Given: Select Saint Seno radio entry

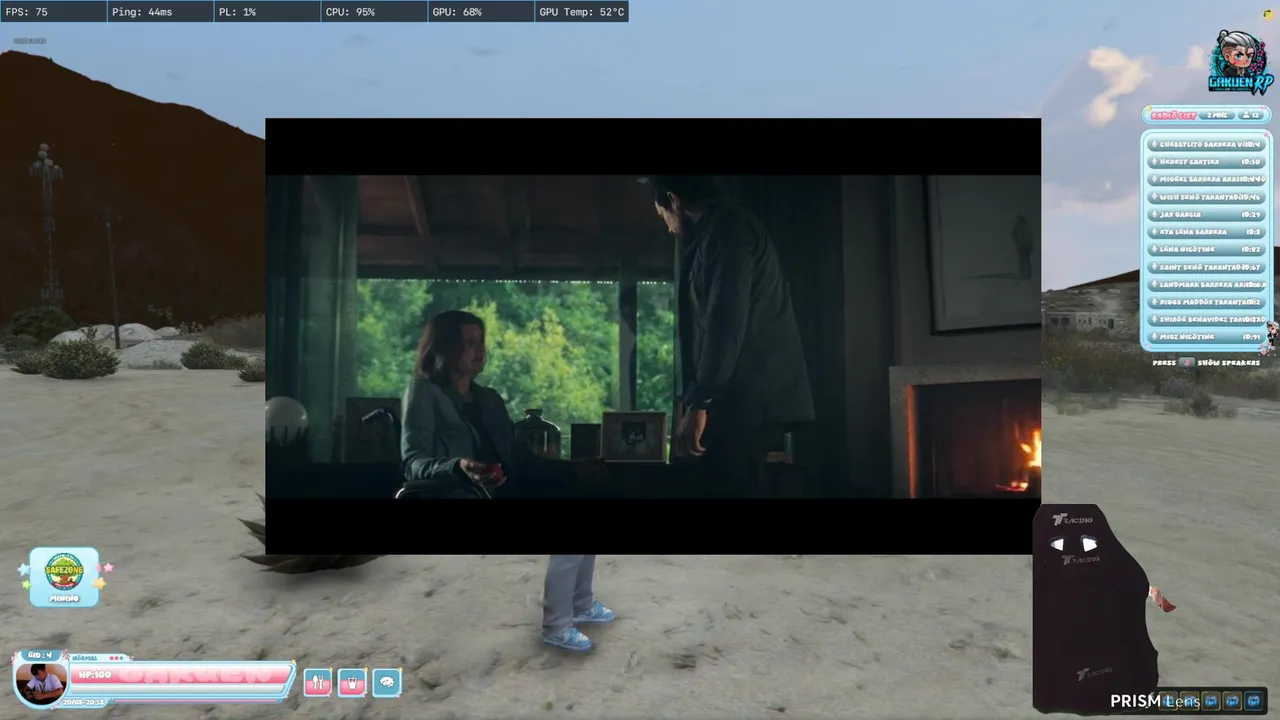Looking at the screenshot, I should pos(1207,267).
